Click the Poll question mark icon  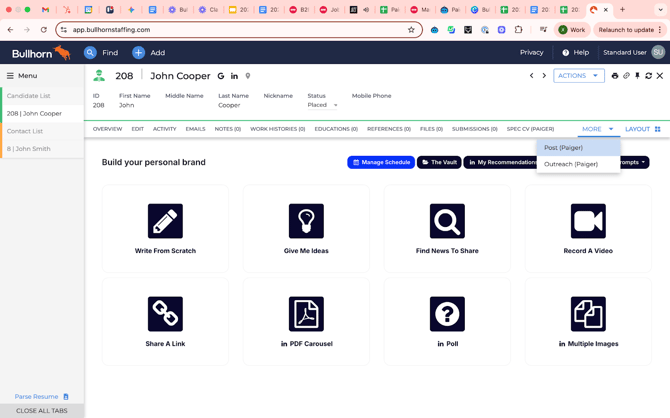coord(447,314)
